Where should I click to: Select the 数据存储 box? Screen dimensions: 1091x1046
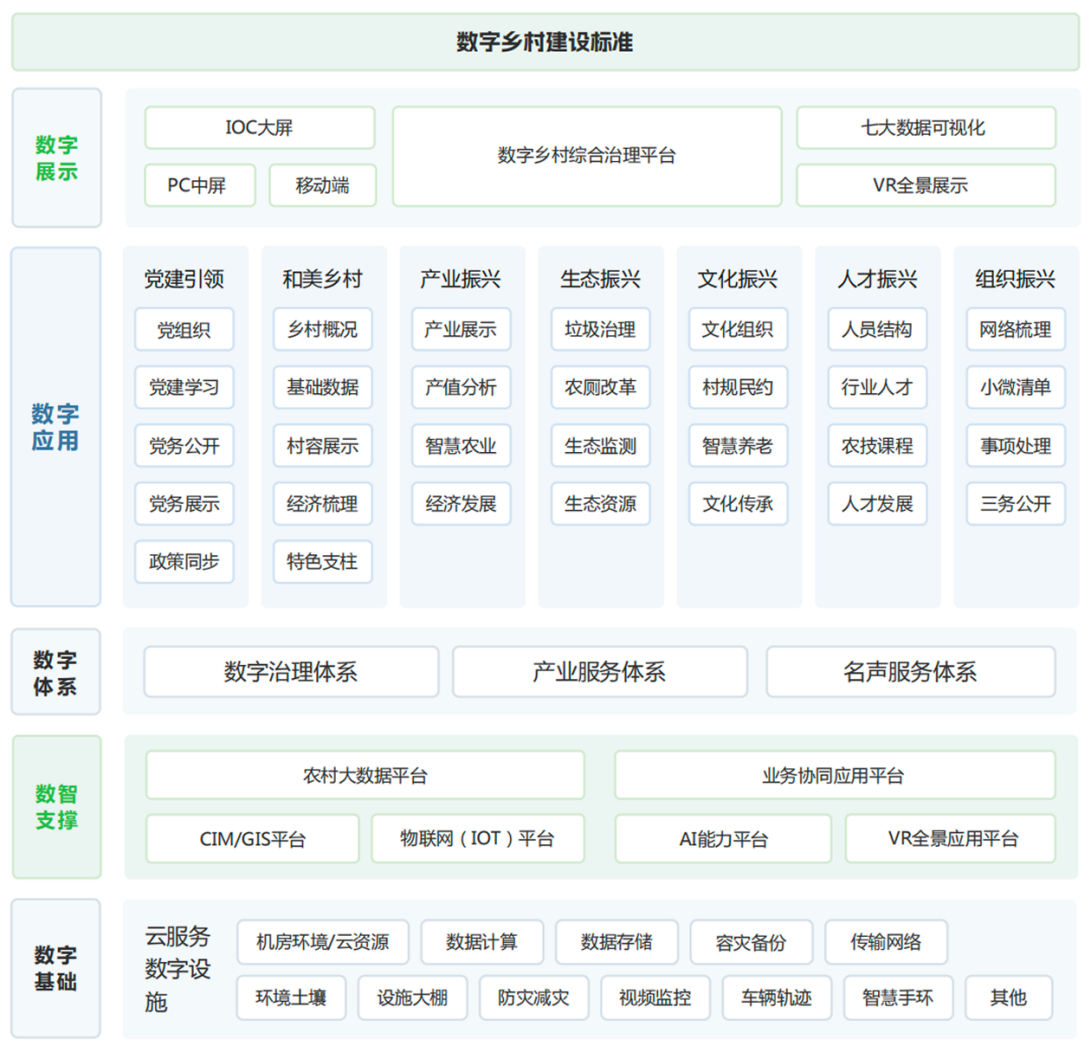616,942
